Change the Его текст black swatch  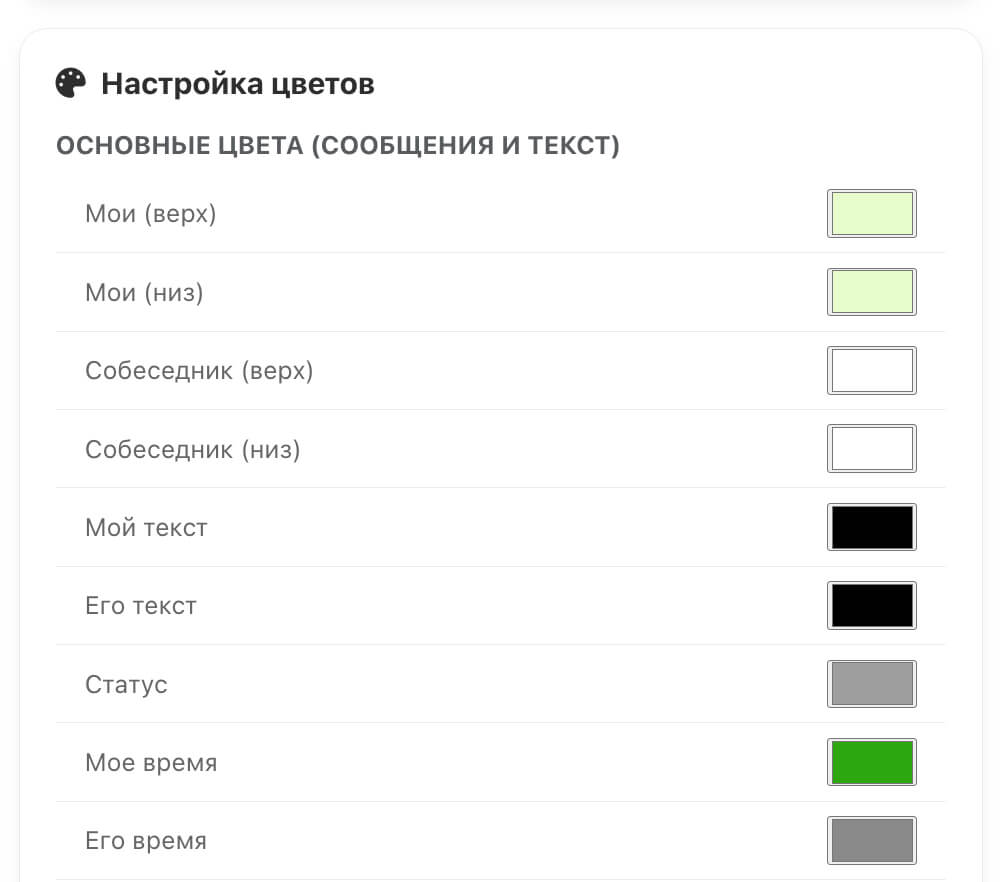[x=871, y=605]
